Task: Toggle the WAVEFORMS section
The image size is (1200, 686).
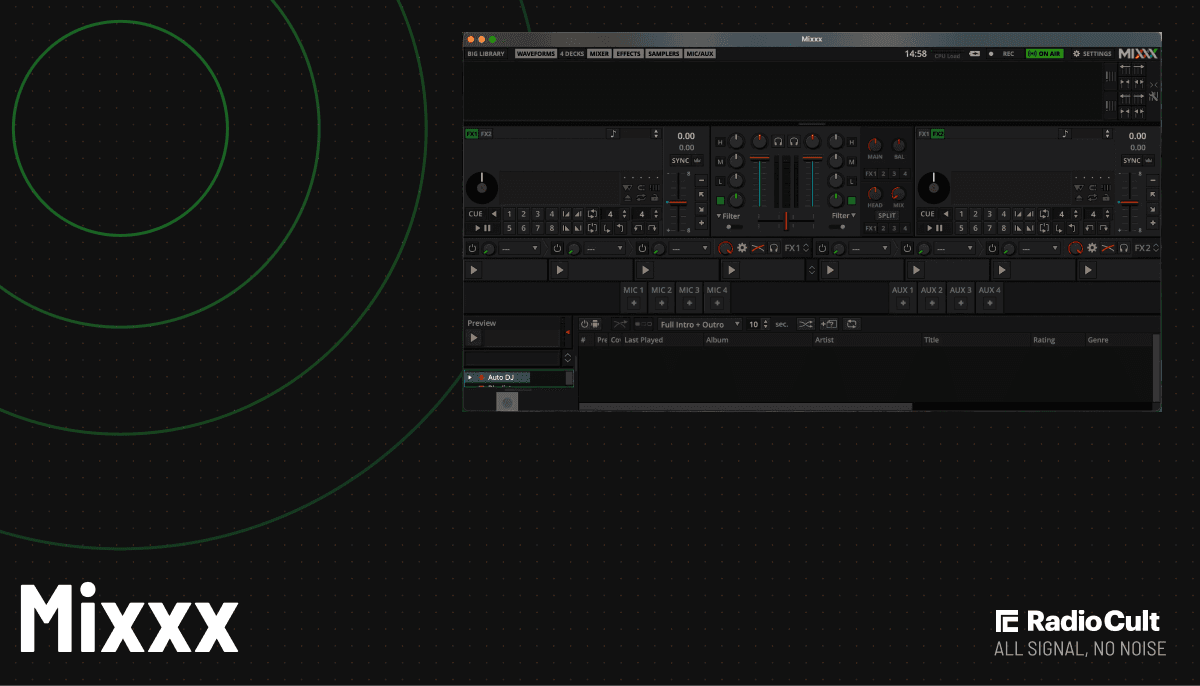Action: (x=536, y=54)
